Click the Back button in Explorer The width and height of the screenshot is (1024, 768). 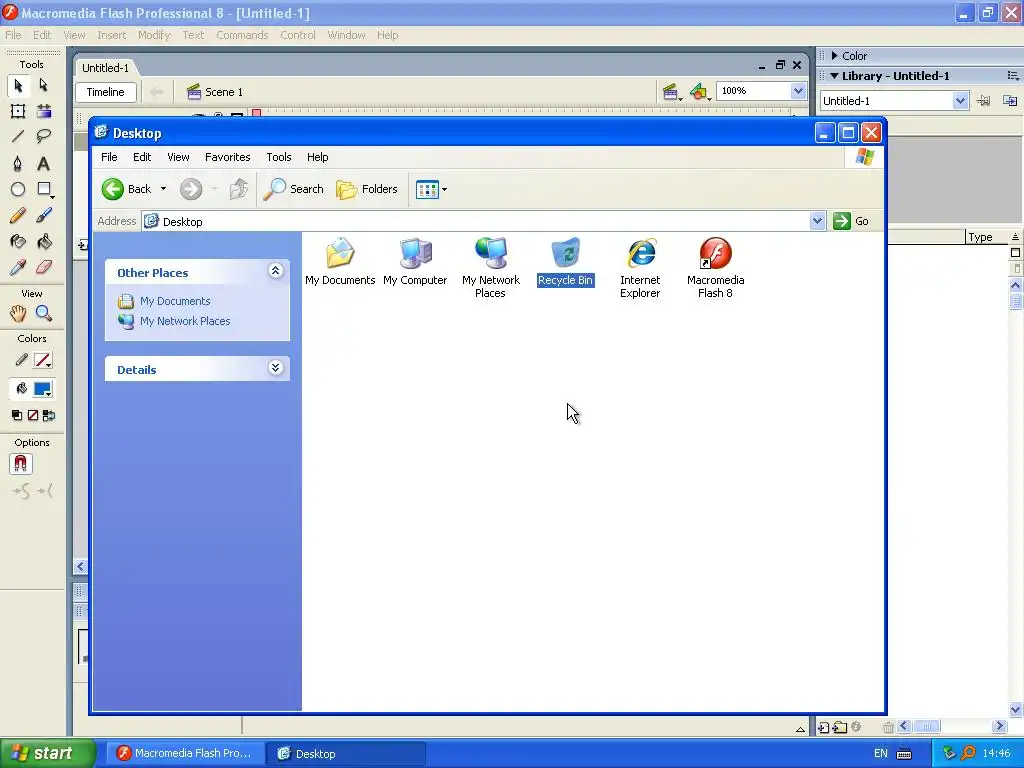127,189
